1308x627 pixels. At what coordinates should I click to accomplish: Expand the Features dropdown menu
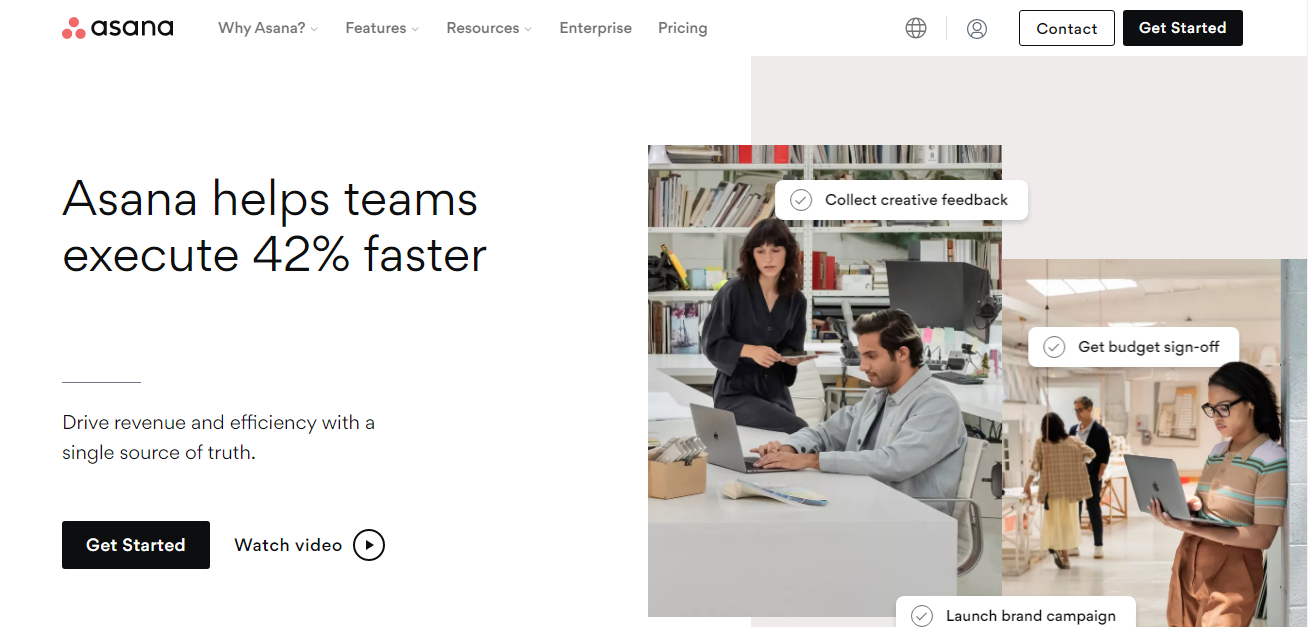pyautogui.click(x=382, y=28)
